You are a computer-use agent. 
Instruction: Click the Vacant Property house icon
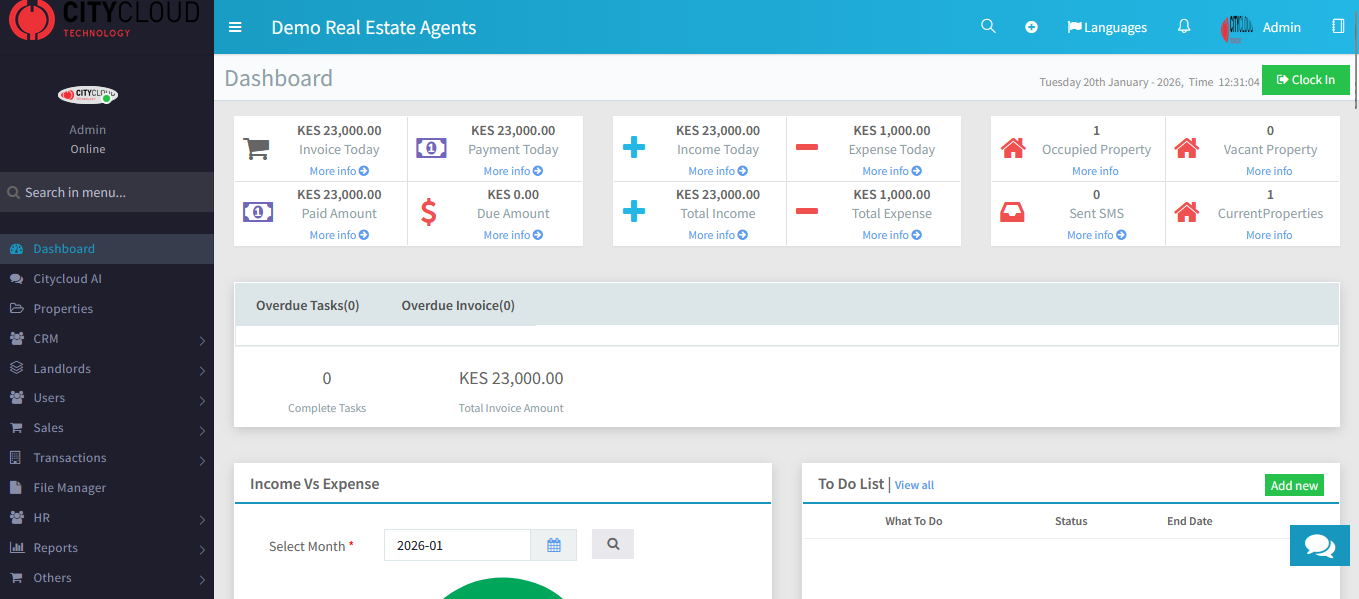(x=1187, y=148)
